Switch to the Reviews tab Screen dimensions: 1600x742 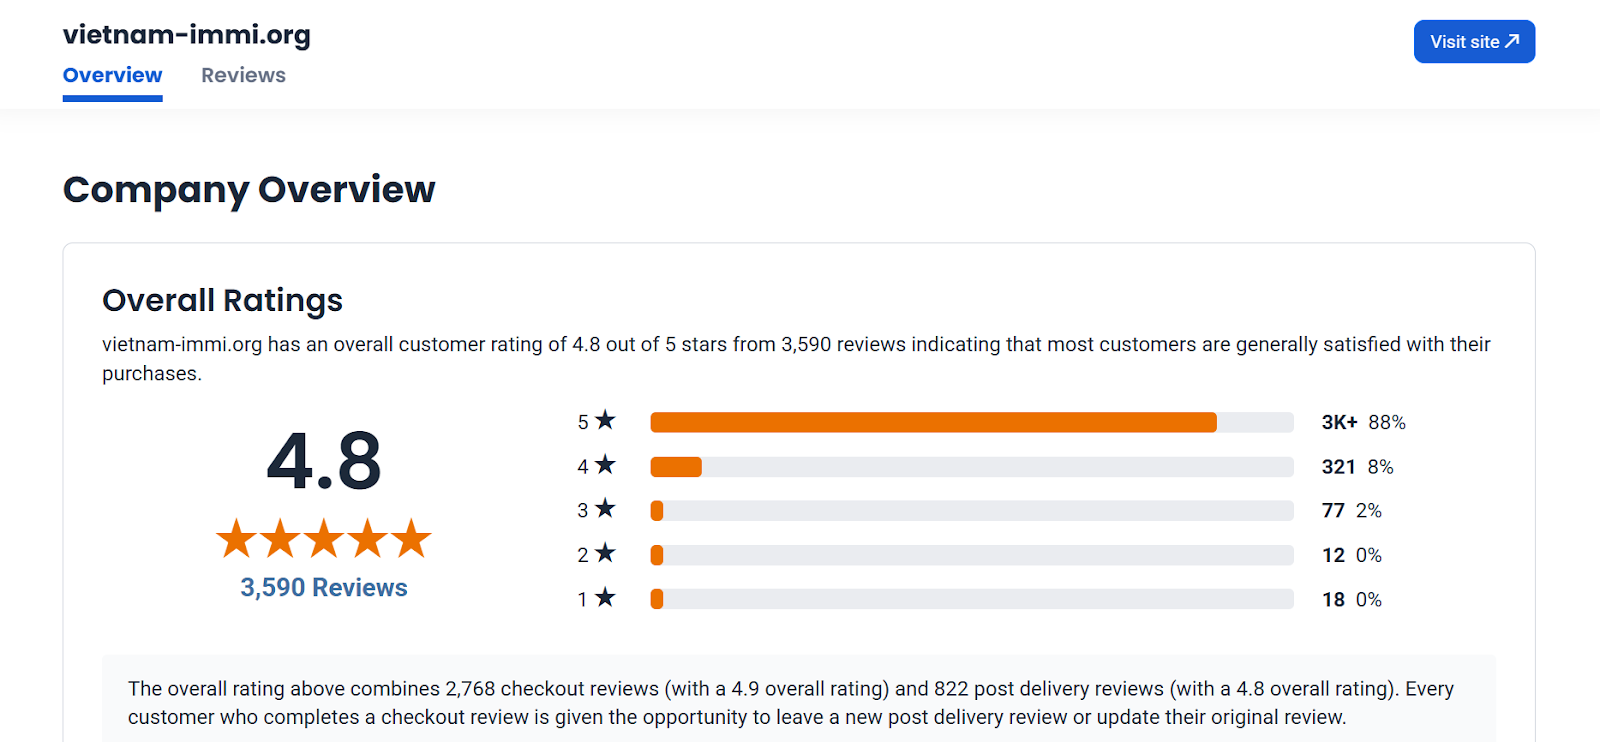[x=243, y=75]
